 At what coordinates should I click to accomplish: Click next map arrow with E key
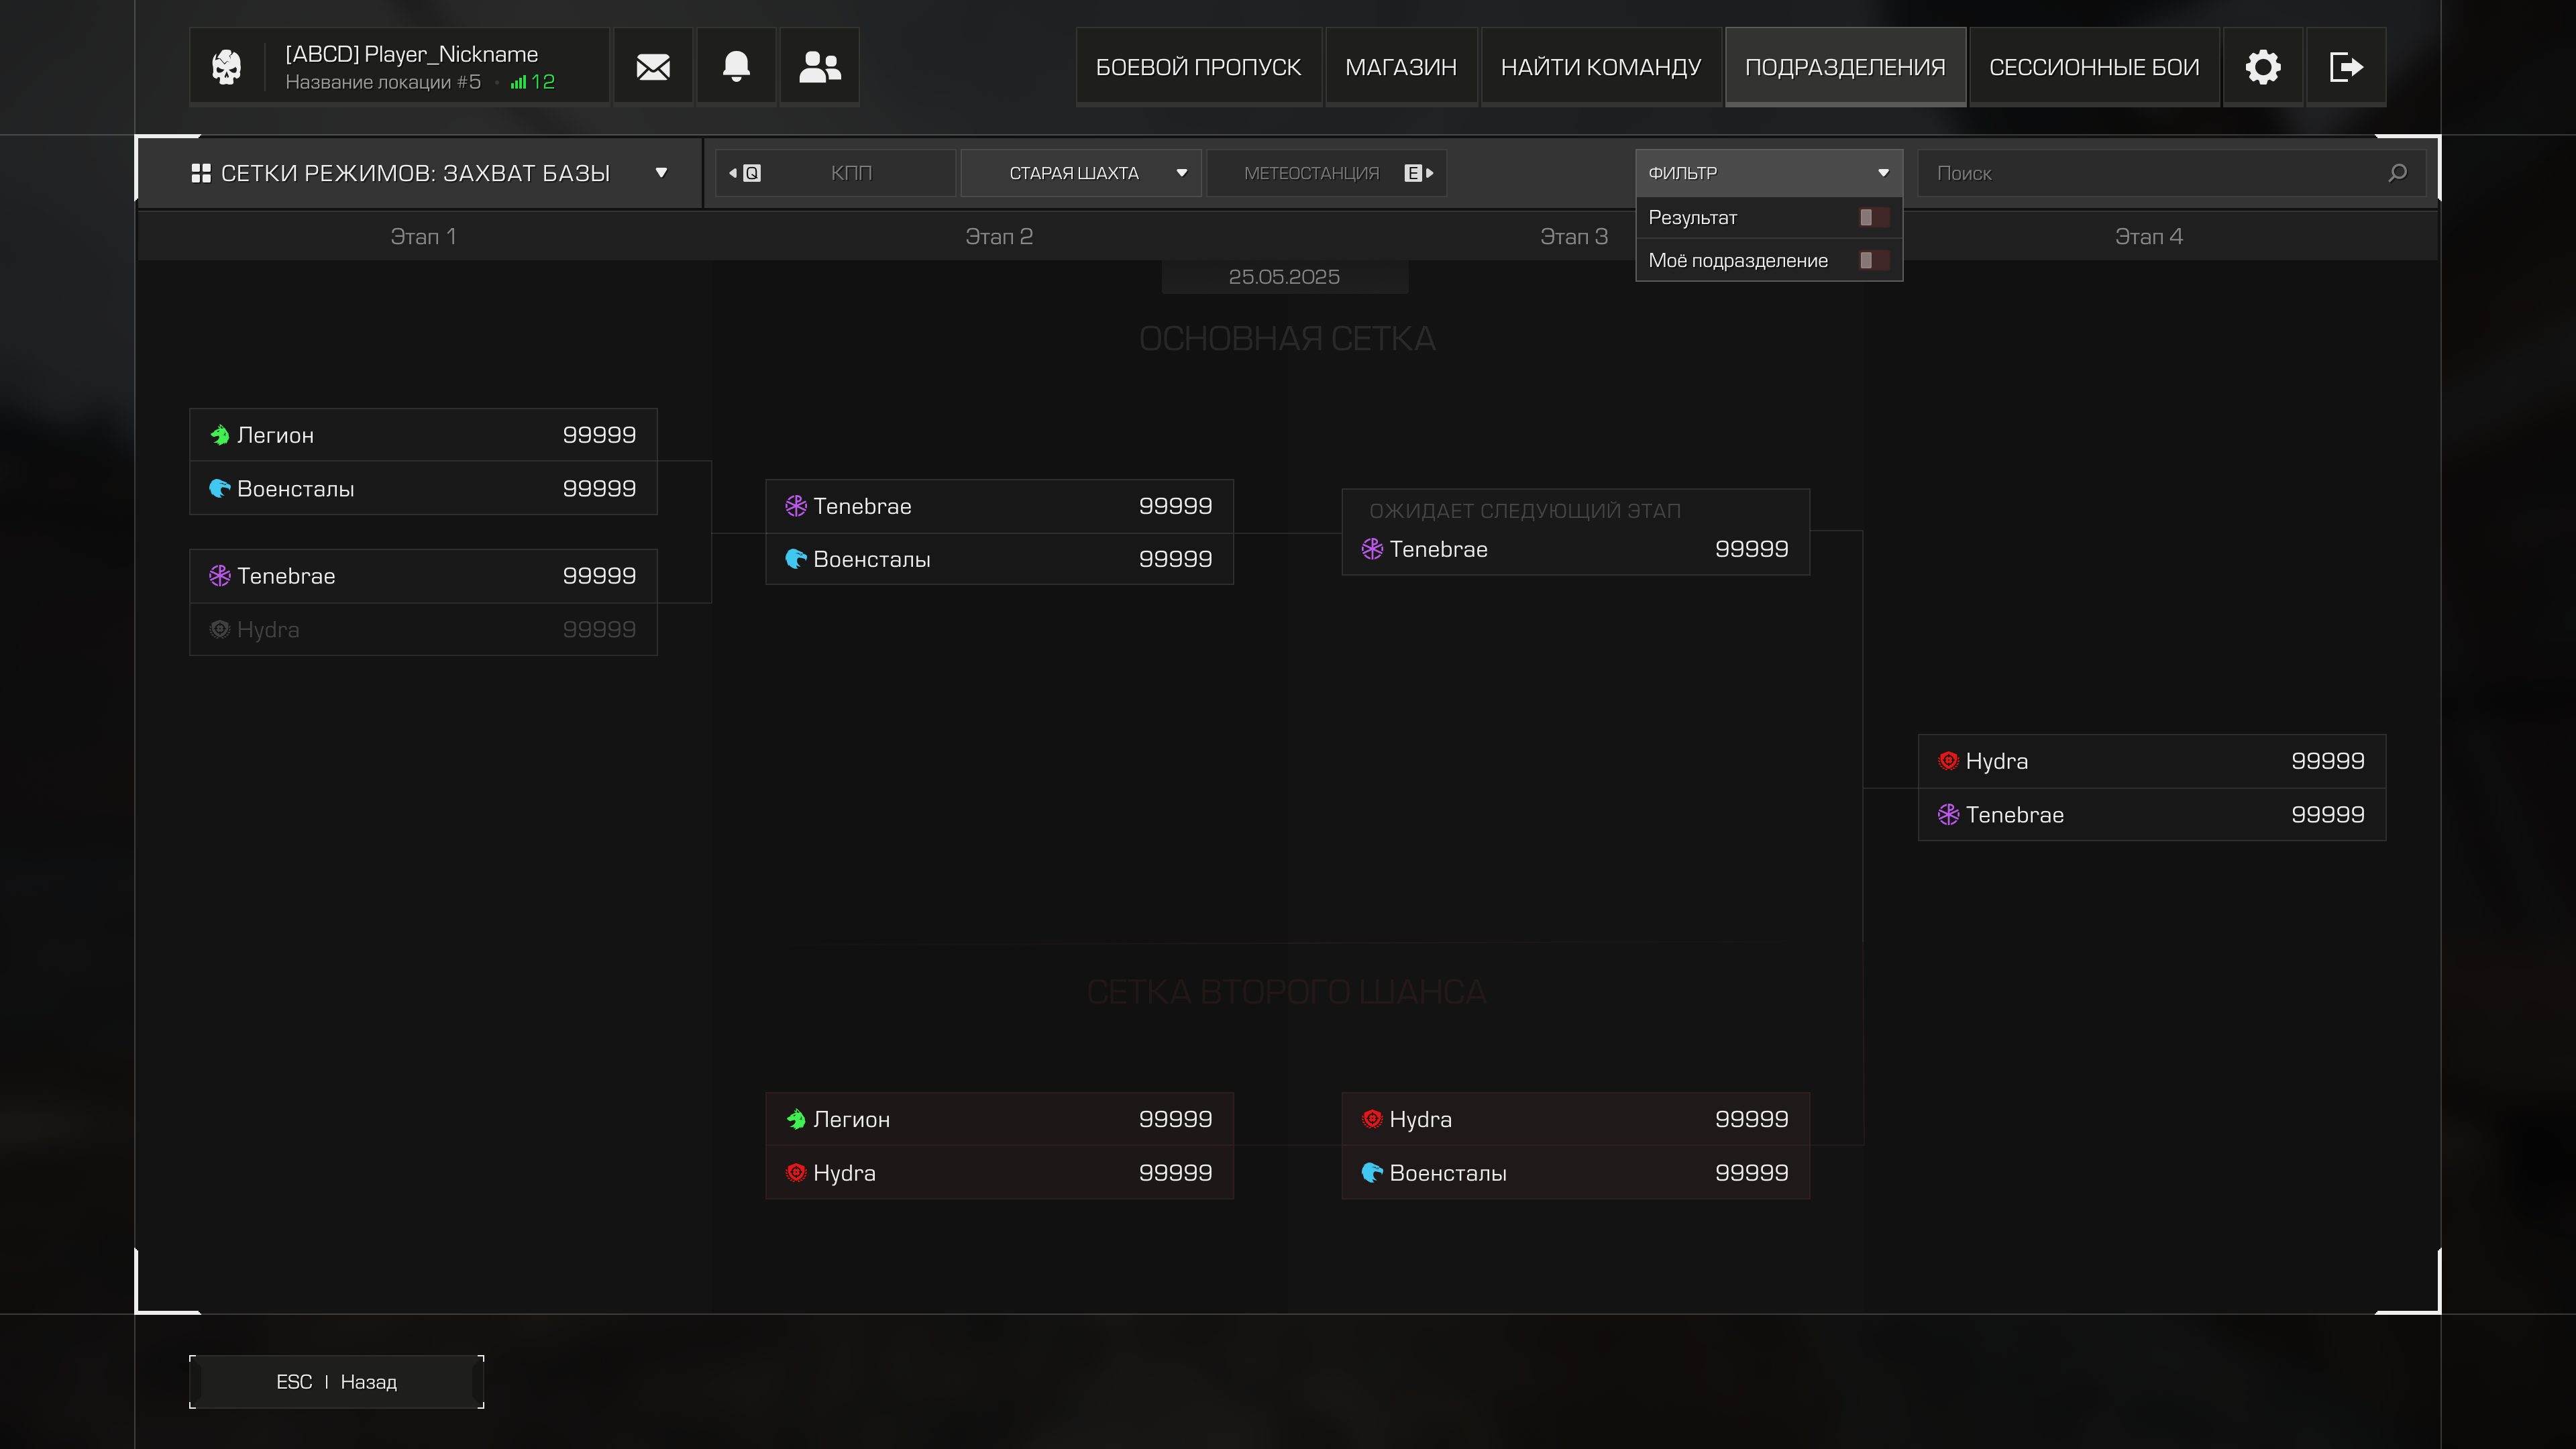pos(1418,173)
